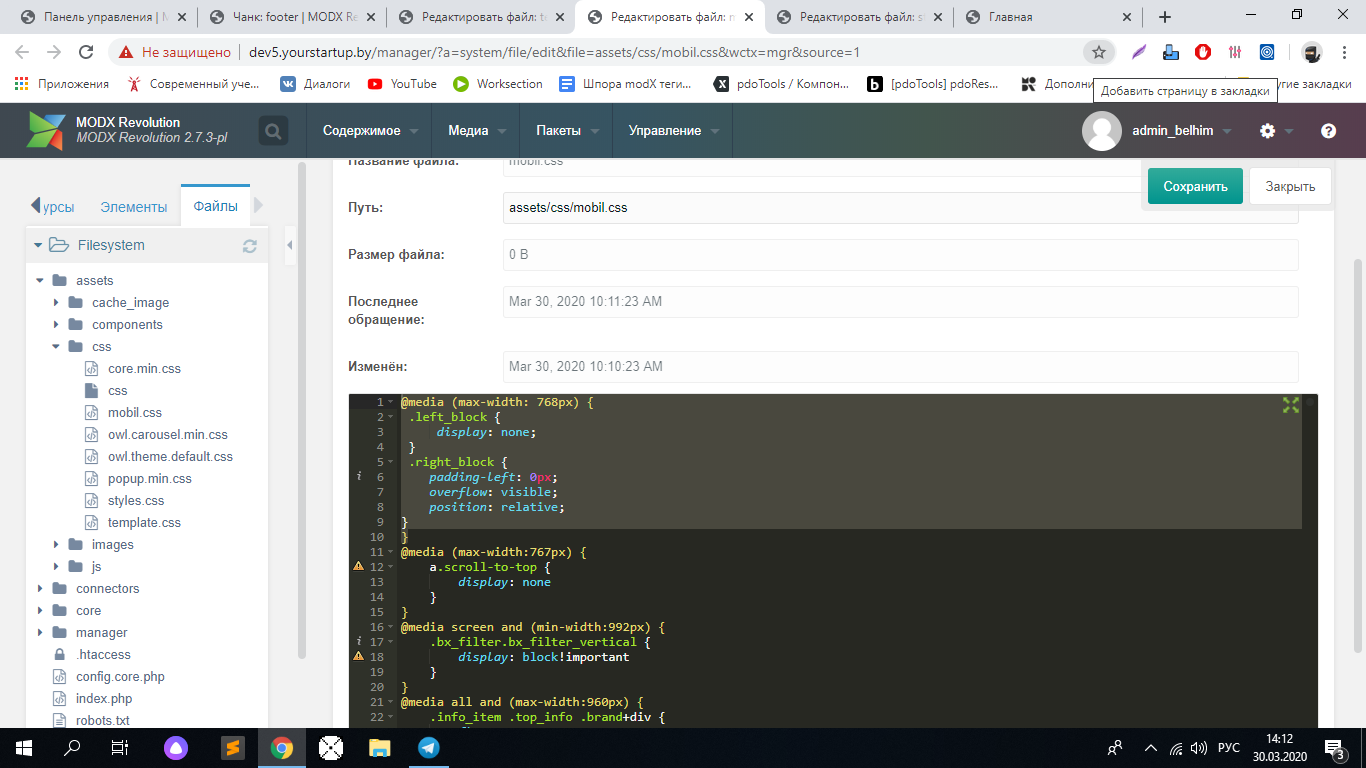
Task: Click the info marker on line 17
Action: 358,642
